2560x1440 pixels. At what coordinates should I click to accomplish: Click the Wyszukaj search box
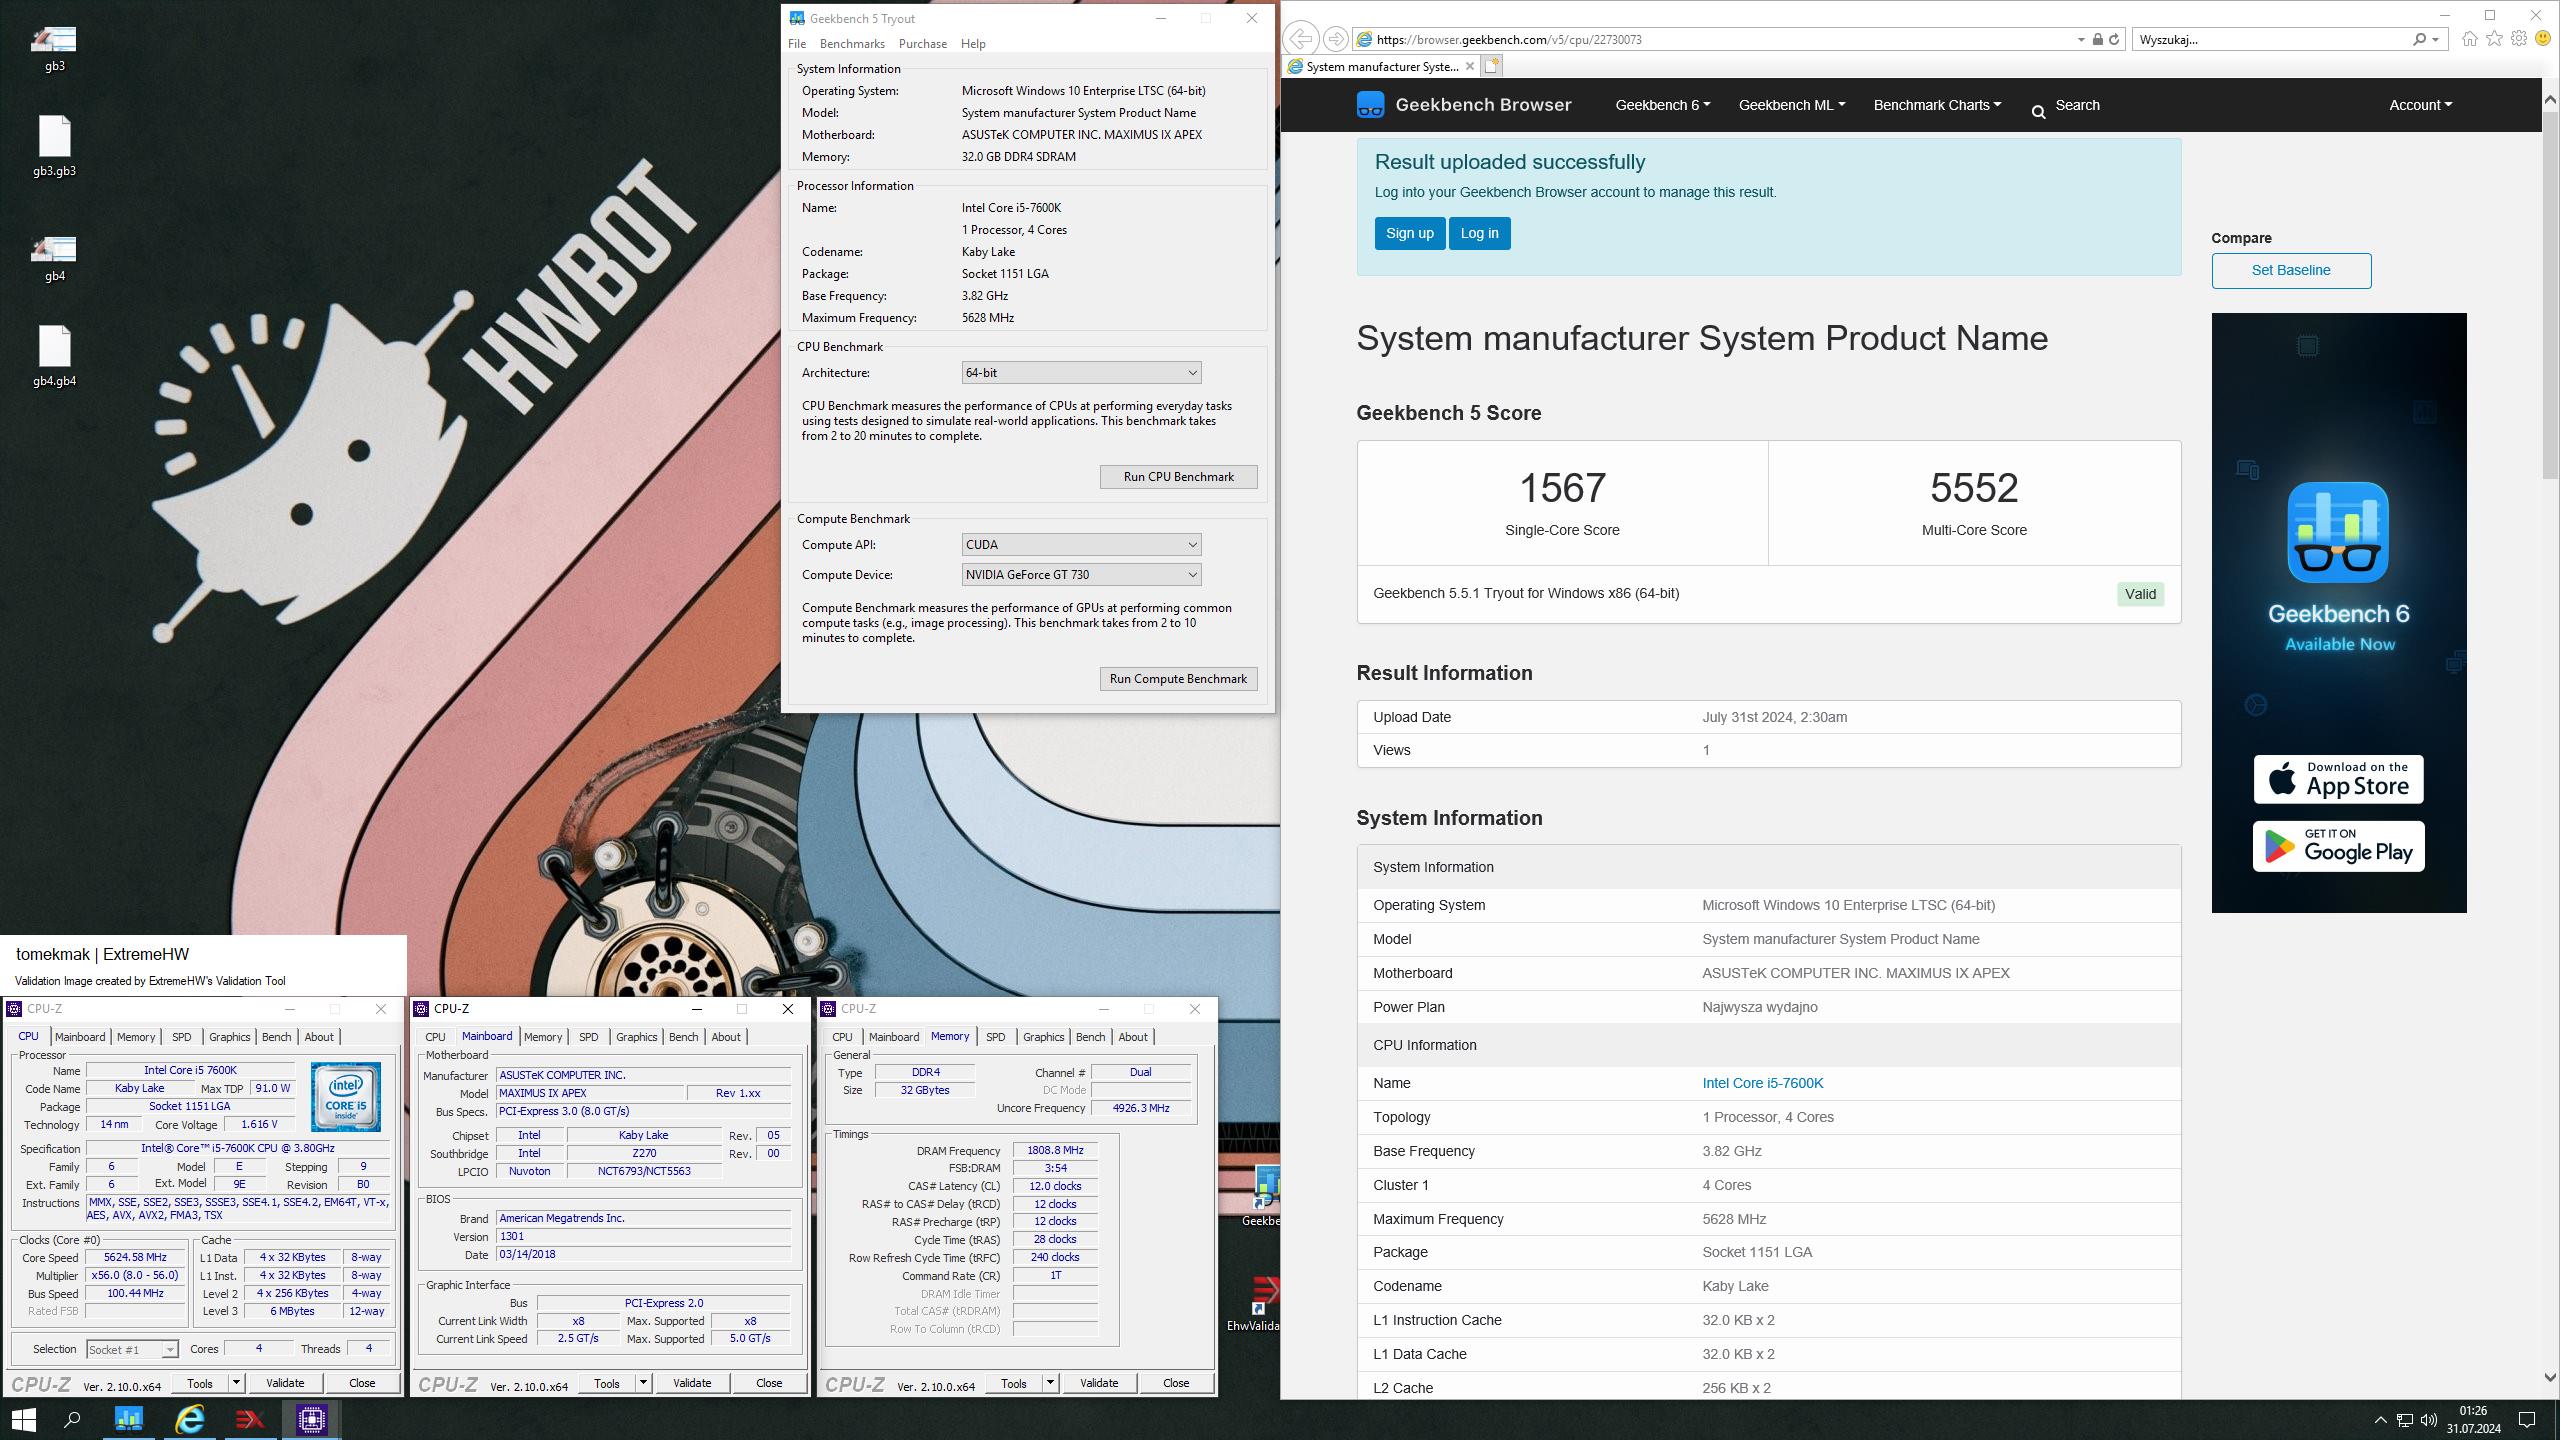pos(2270,40)
